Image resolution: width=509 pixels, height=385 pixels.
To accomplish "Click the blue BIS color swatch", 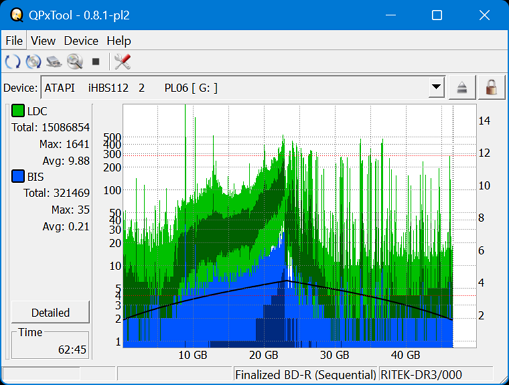I will point(18,176).
